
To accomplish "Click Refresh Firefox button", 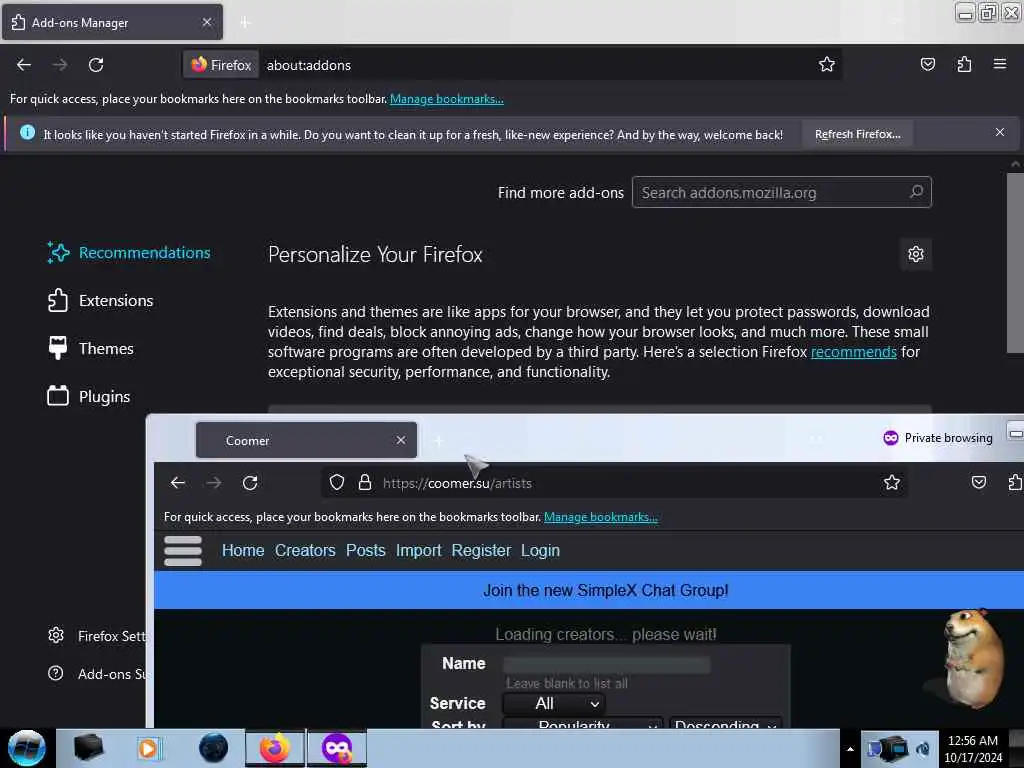I will (857, 134).
